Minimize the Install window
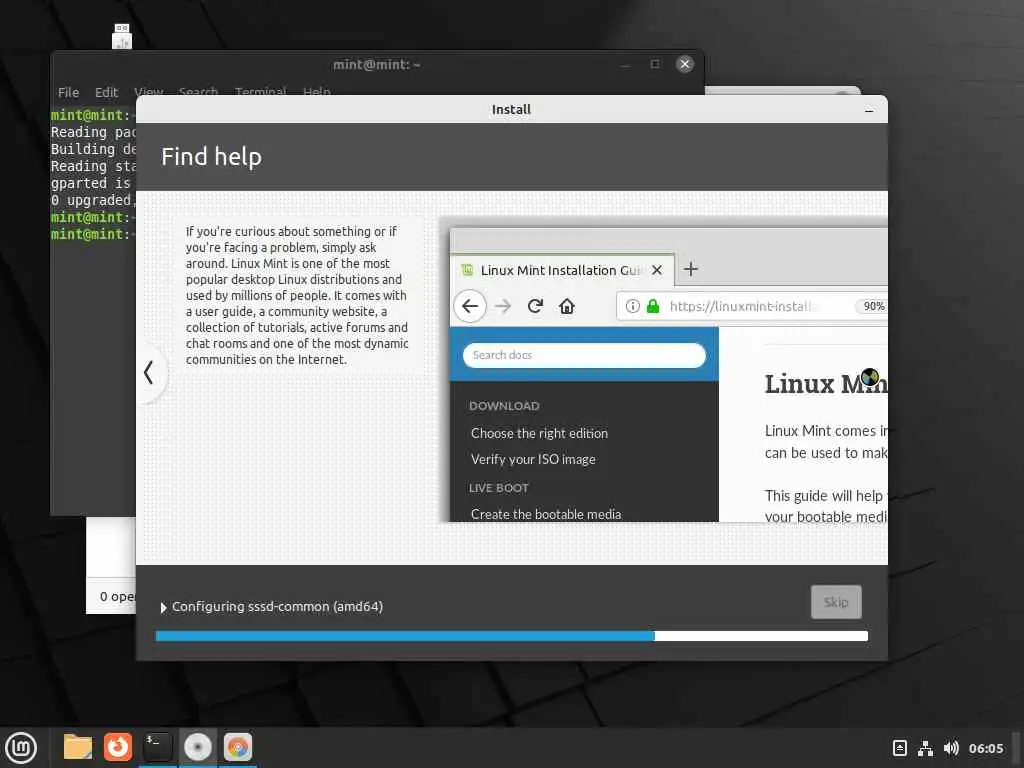 (869, 110)
